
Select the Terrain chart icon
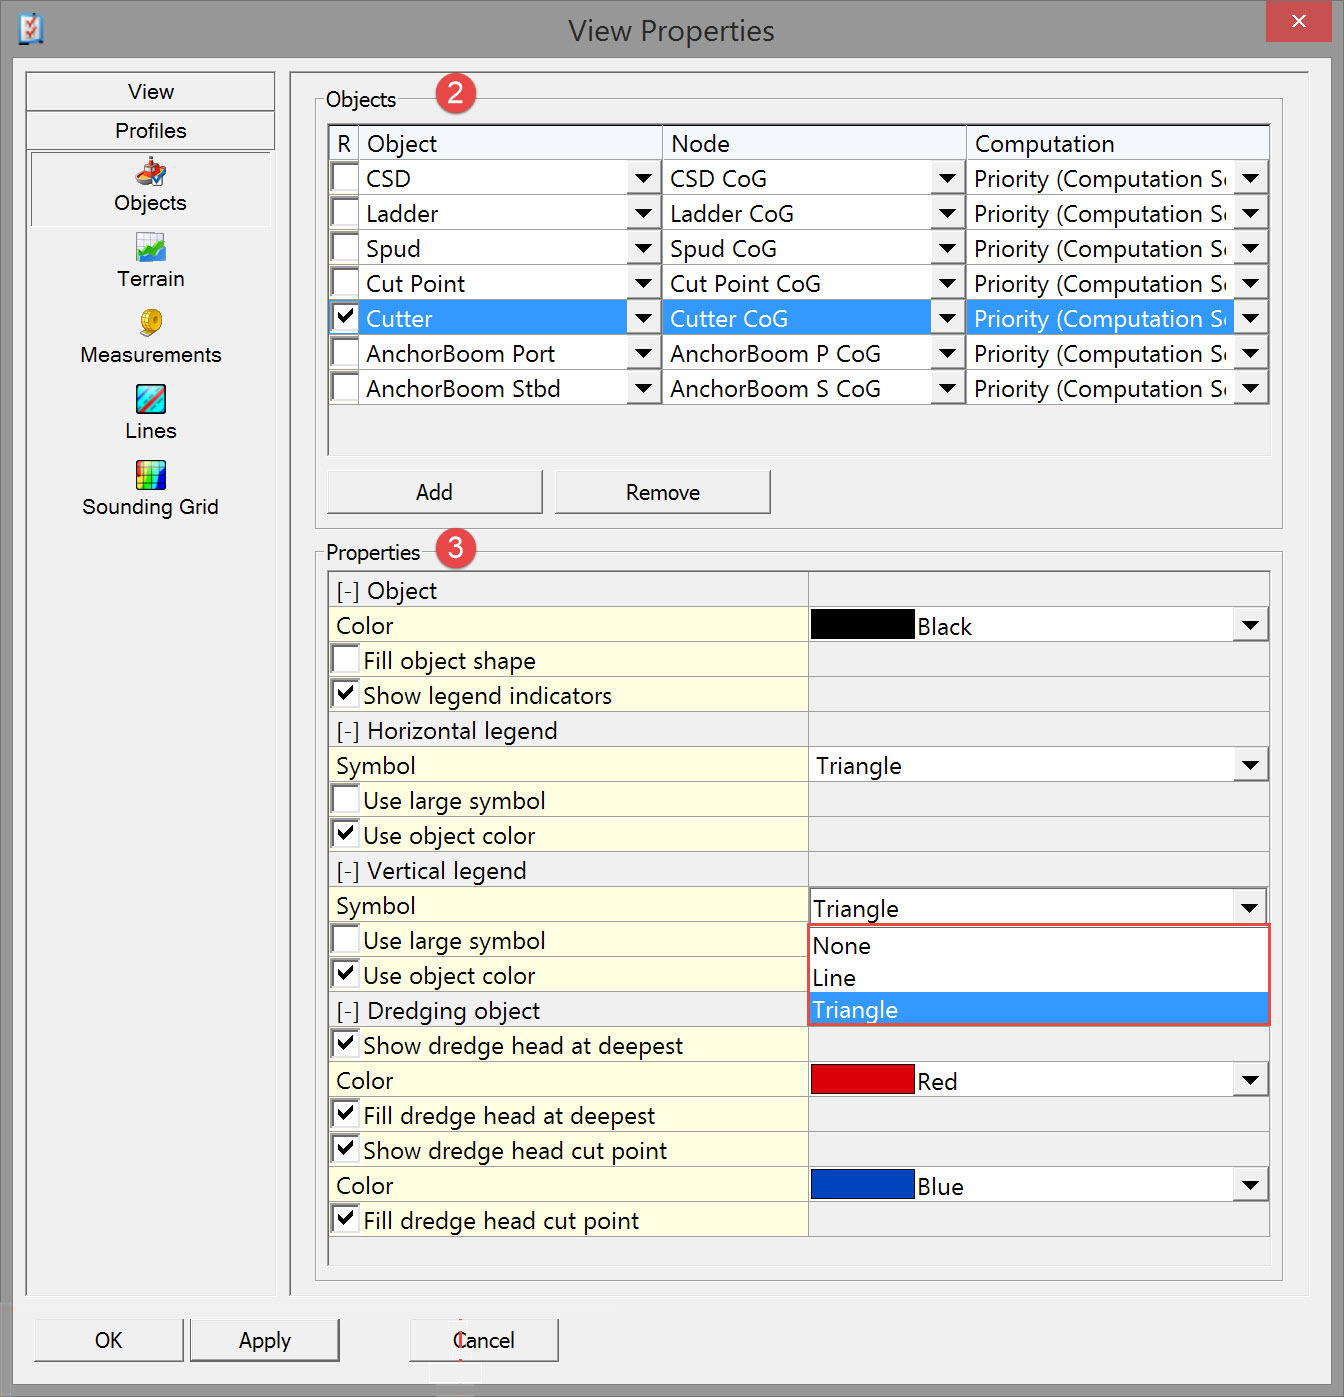(x=151, y=247)
